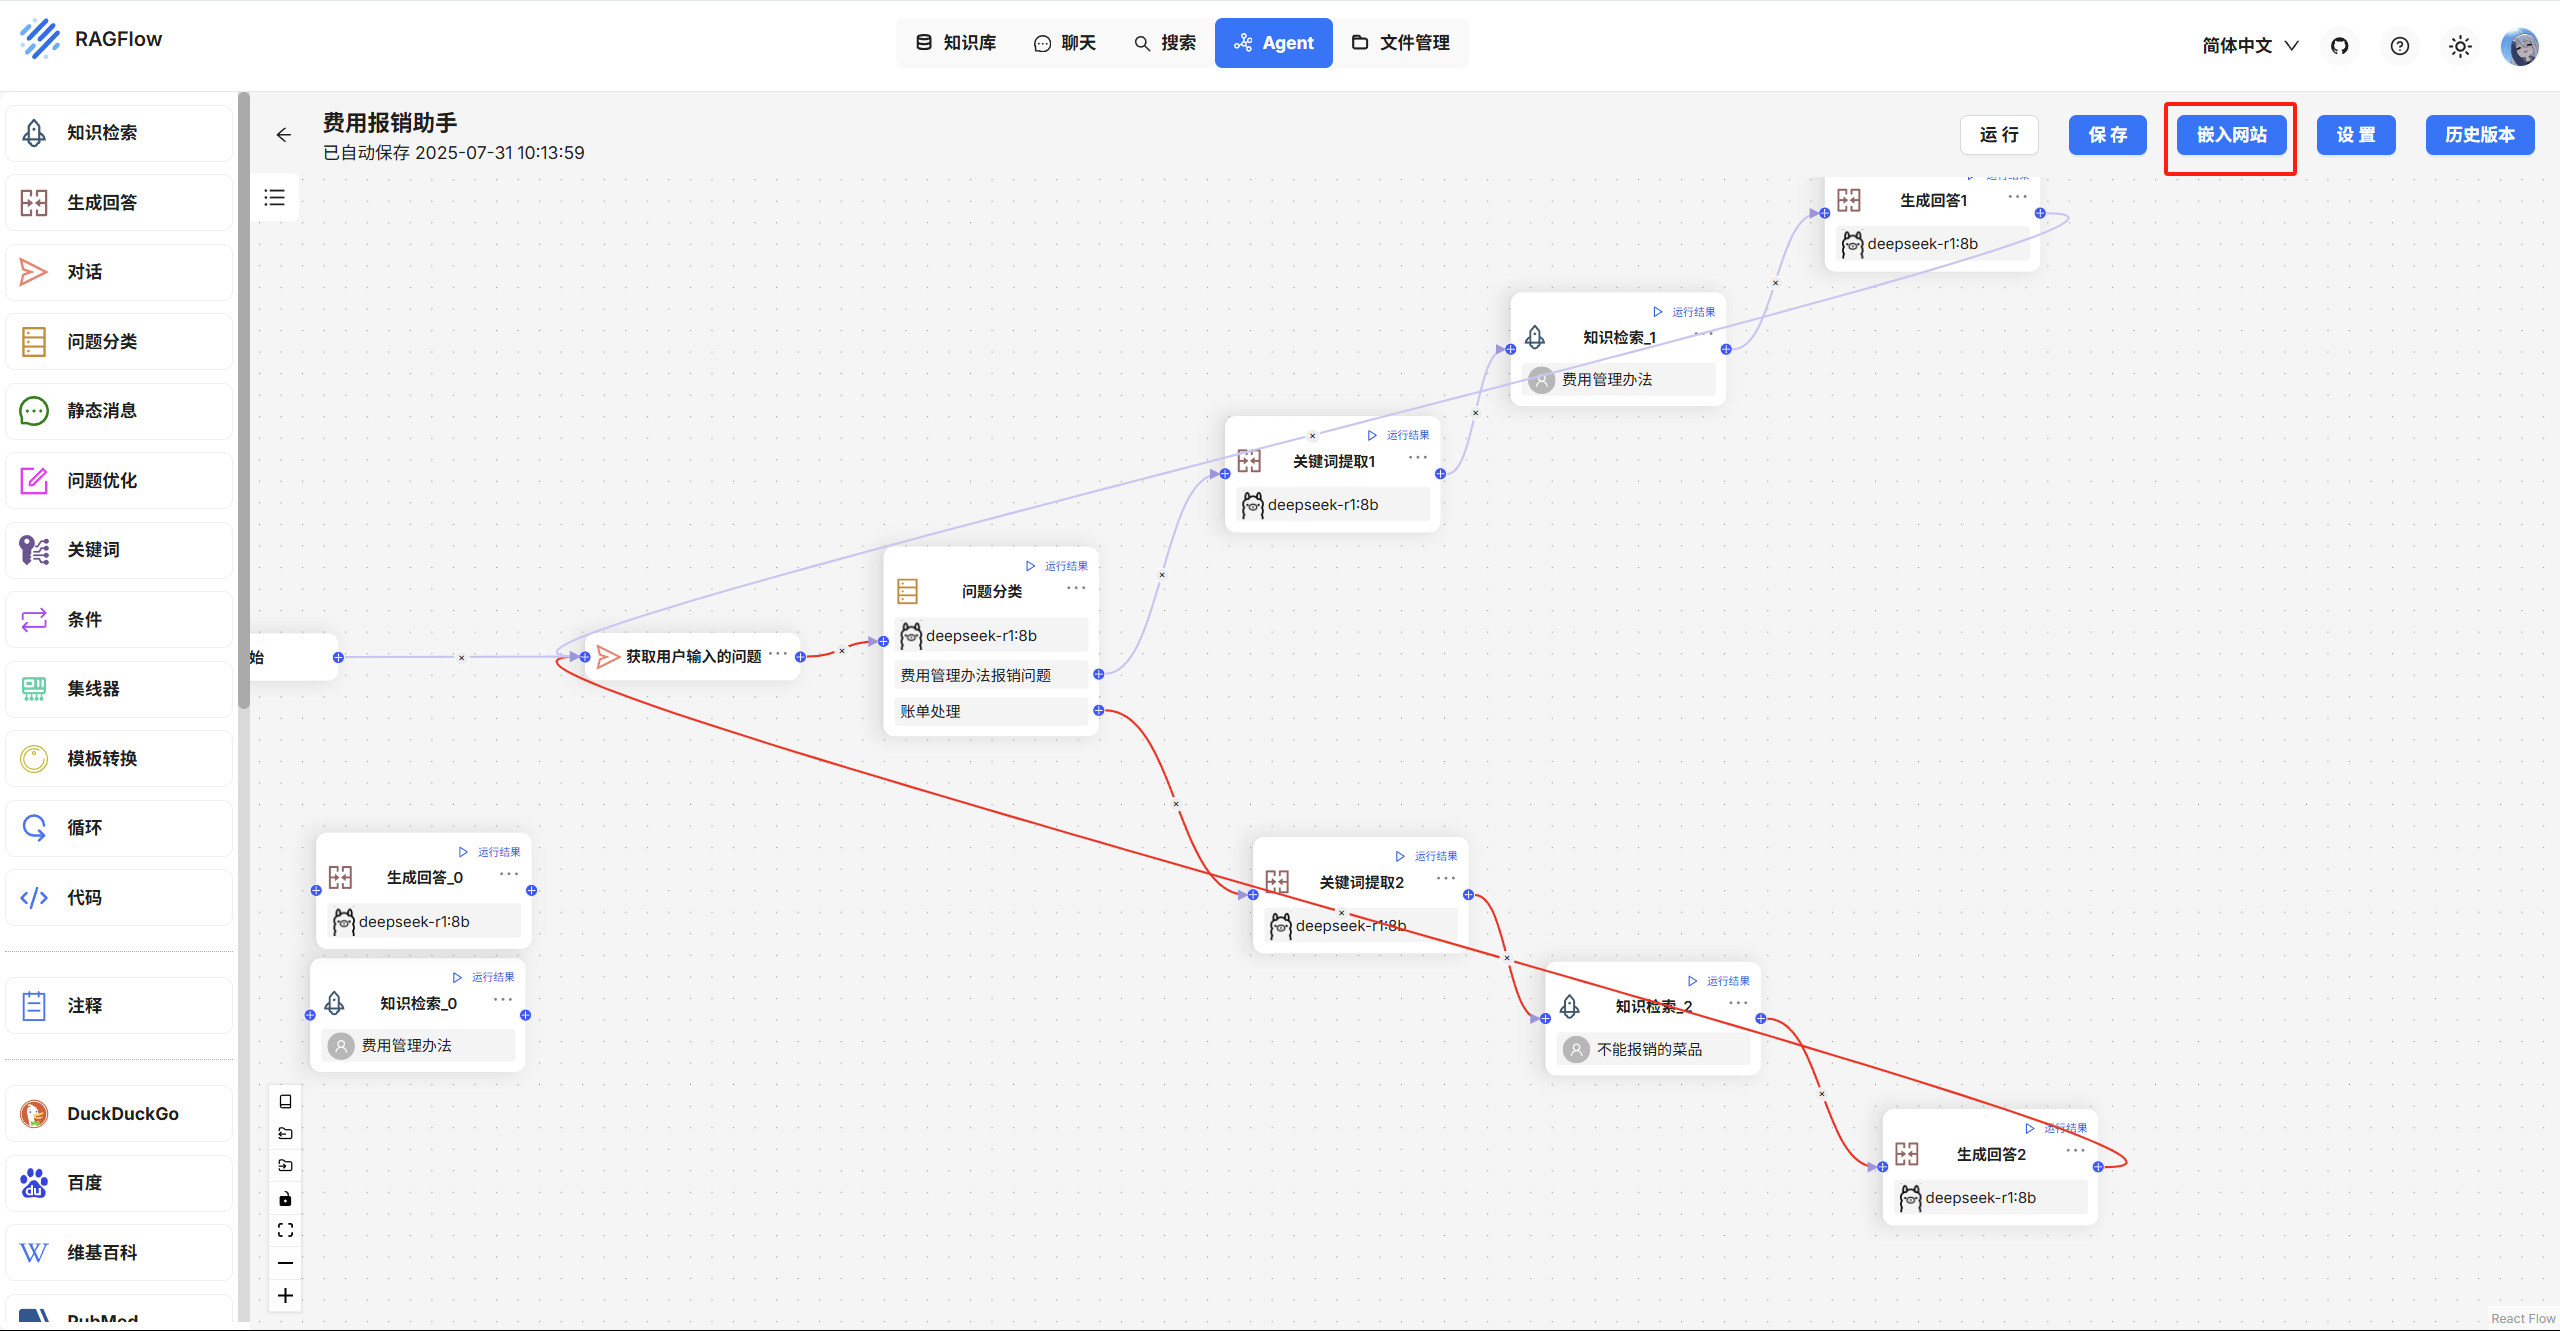The width and height of the screenshot is (2560, 1331).
Task: Toggle the minimap icon on the canvas
Action: [285, 1100]
